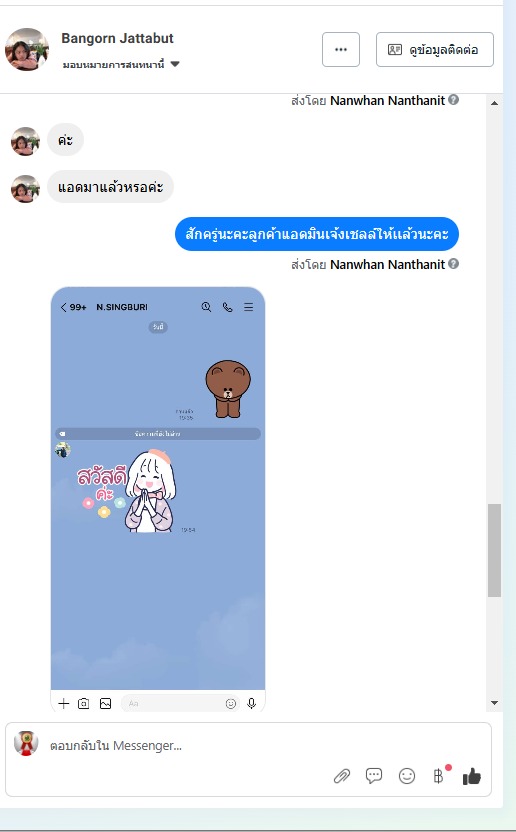
Task: Open saved replies speech bubble icon
Action: coord(374,776)
